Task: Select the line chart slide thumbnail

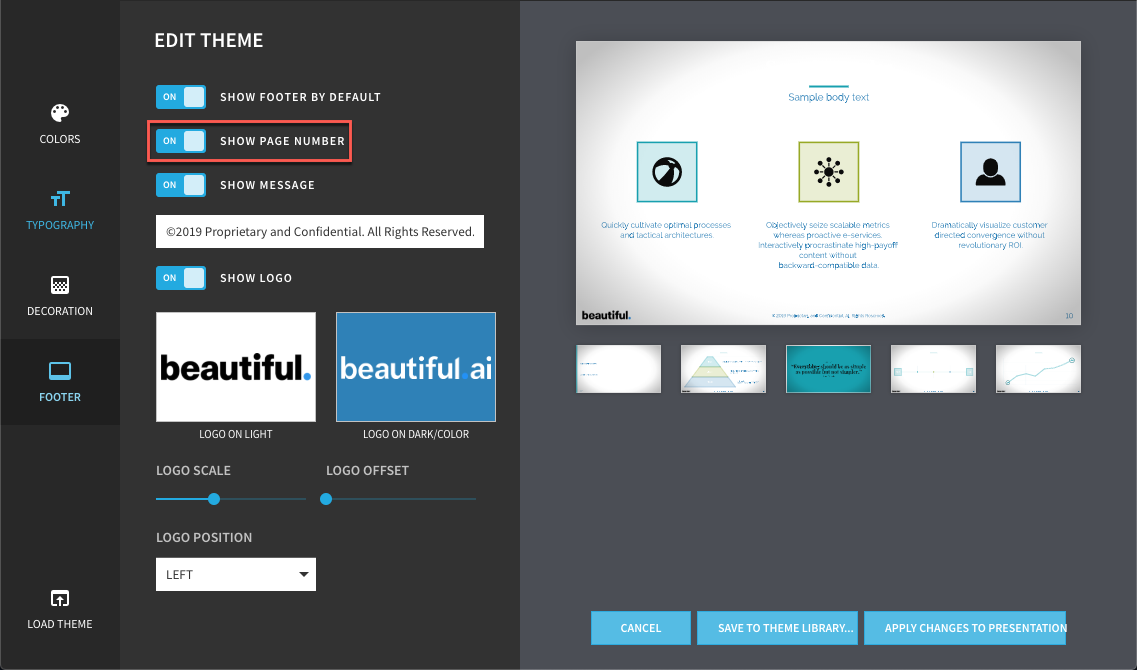Action: coord(1038,369)
